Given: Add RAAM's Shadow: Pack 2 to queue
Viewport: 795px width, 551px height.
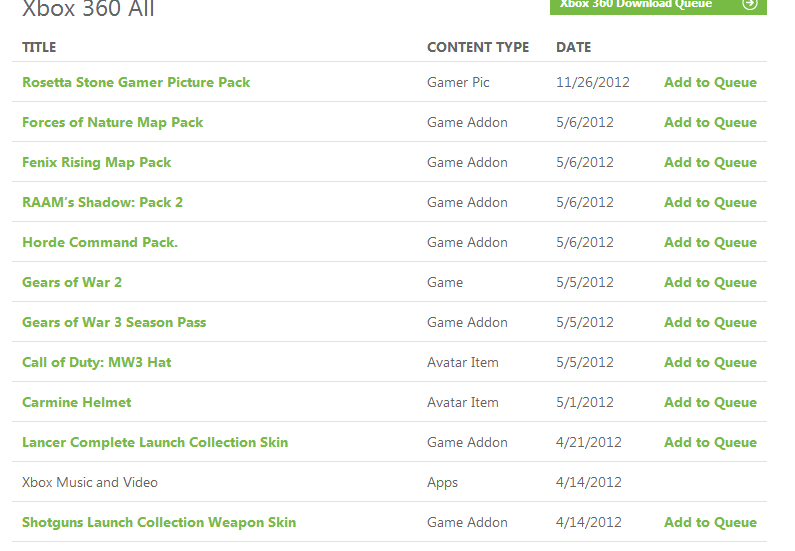Looking at the screenshot, I should point(710,202).
